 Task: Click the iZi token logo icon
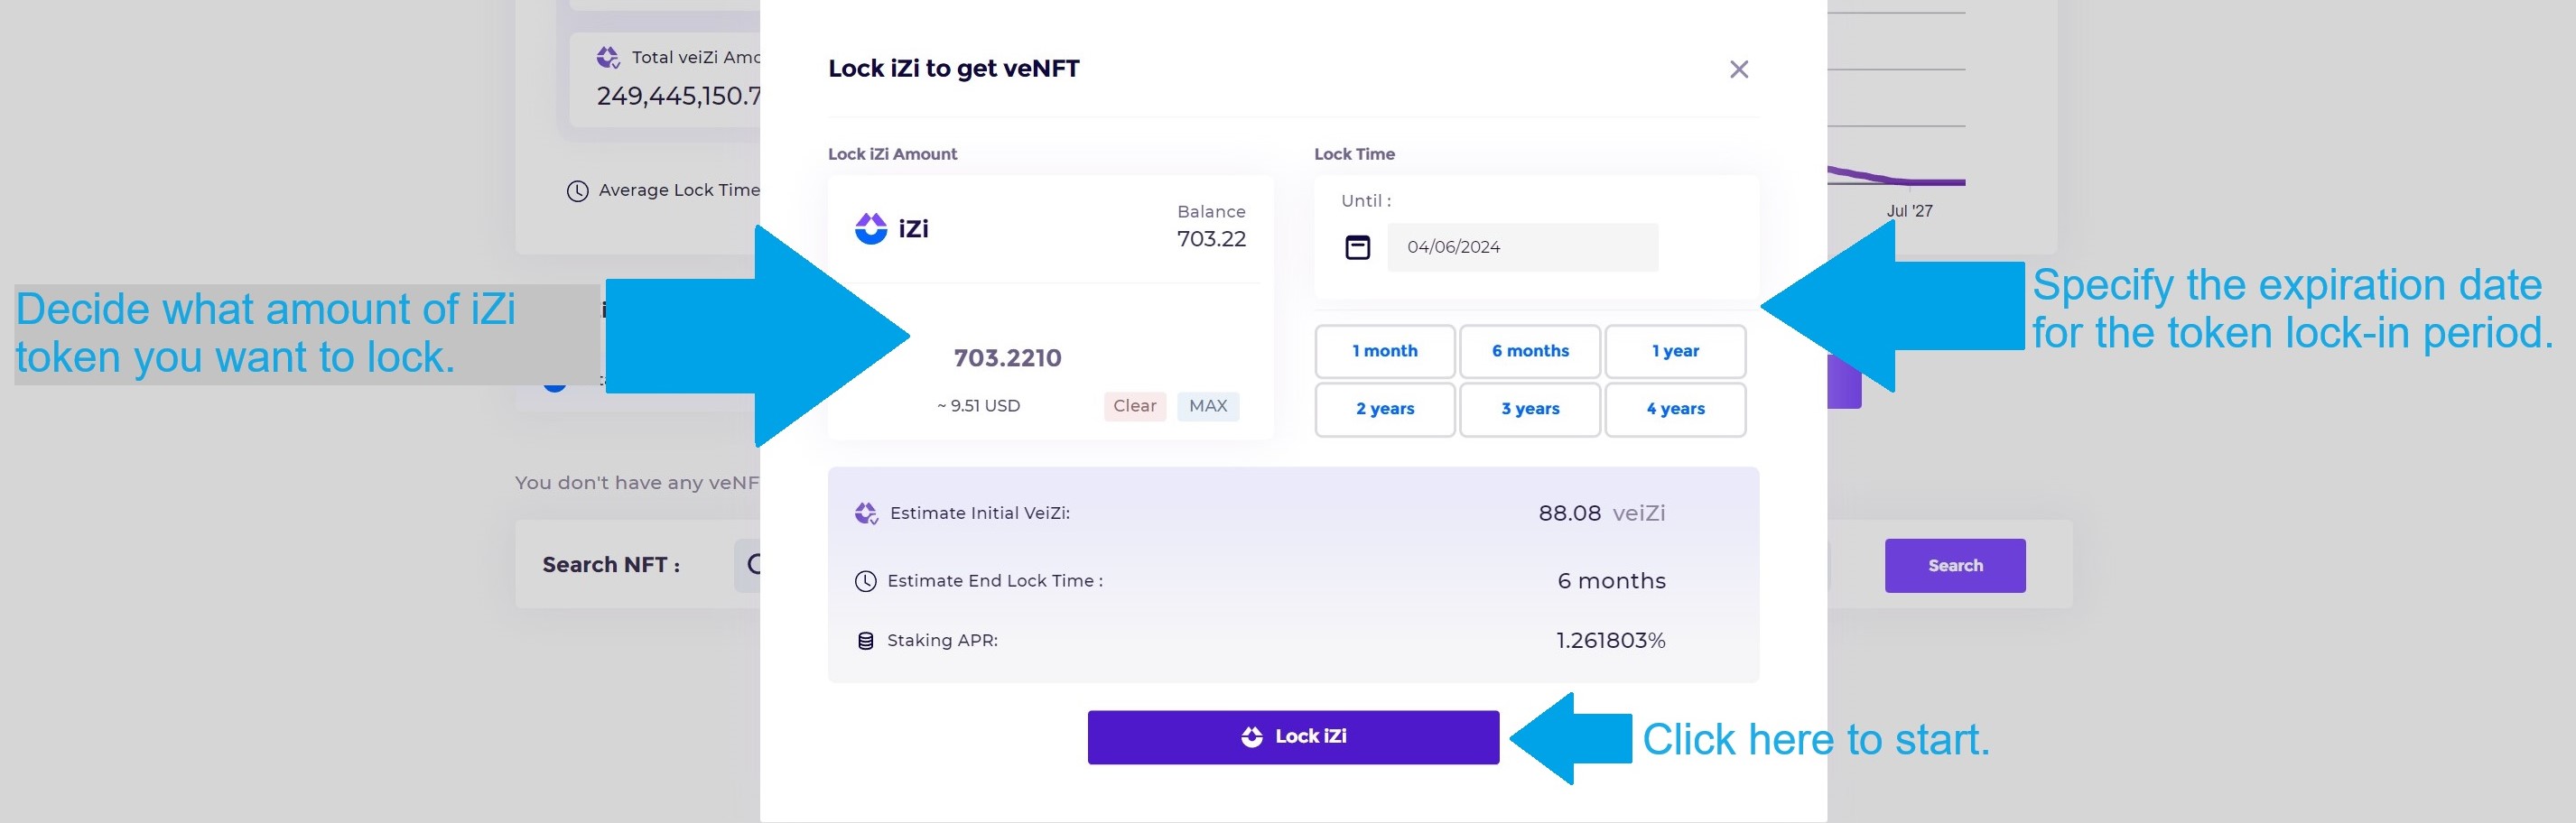(870, 229)
